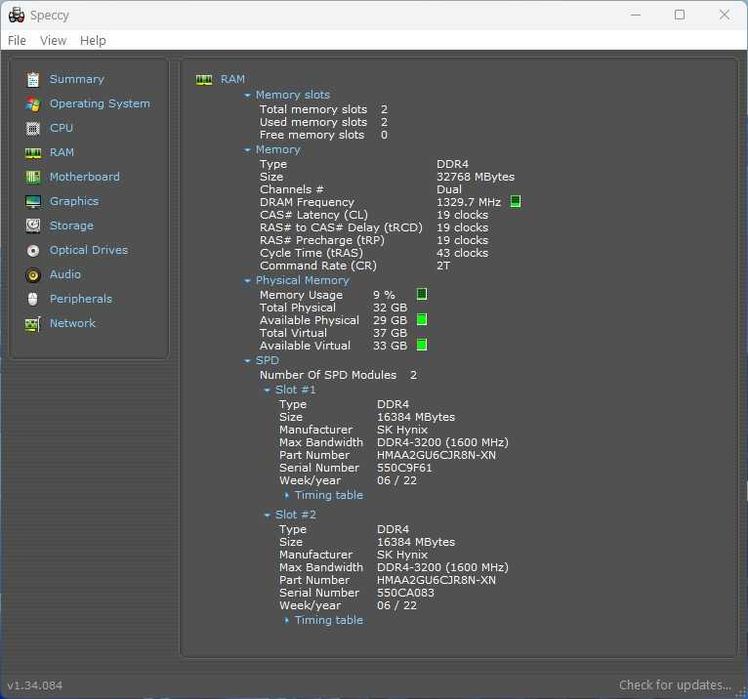The image size is (748, 699).
Task: Click the RAM module icon in sidebar
Action: point(33,153)
